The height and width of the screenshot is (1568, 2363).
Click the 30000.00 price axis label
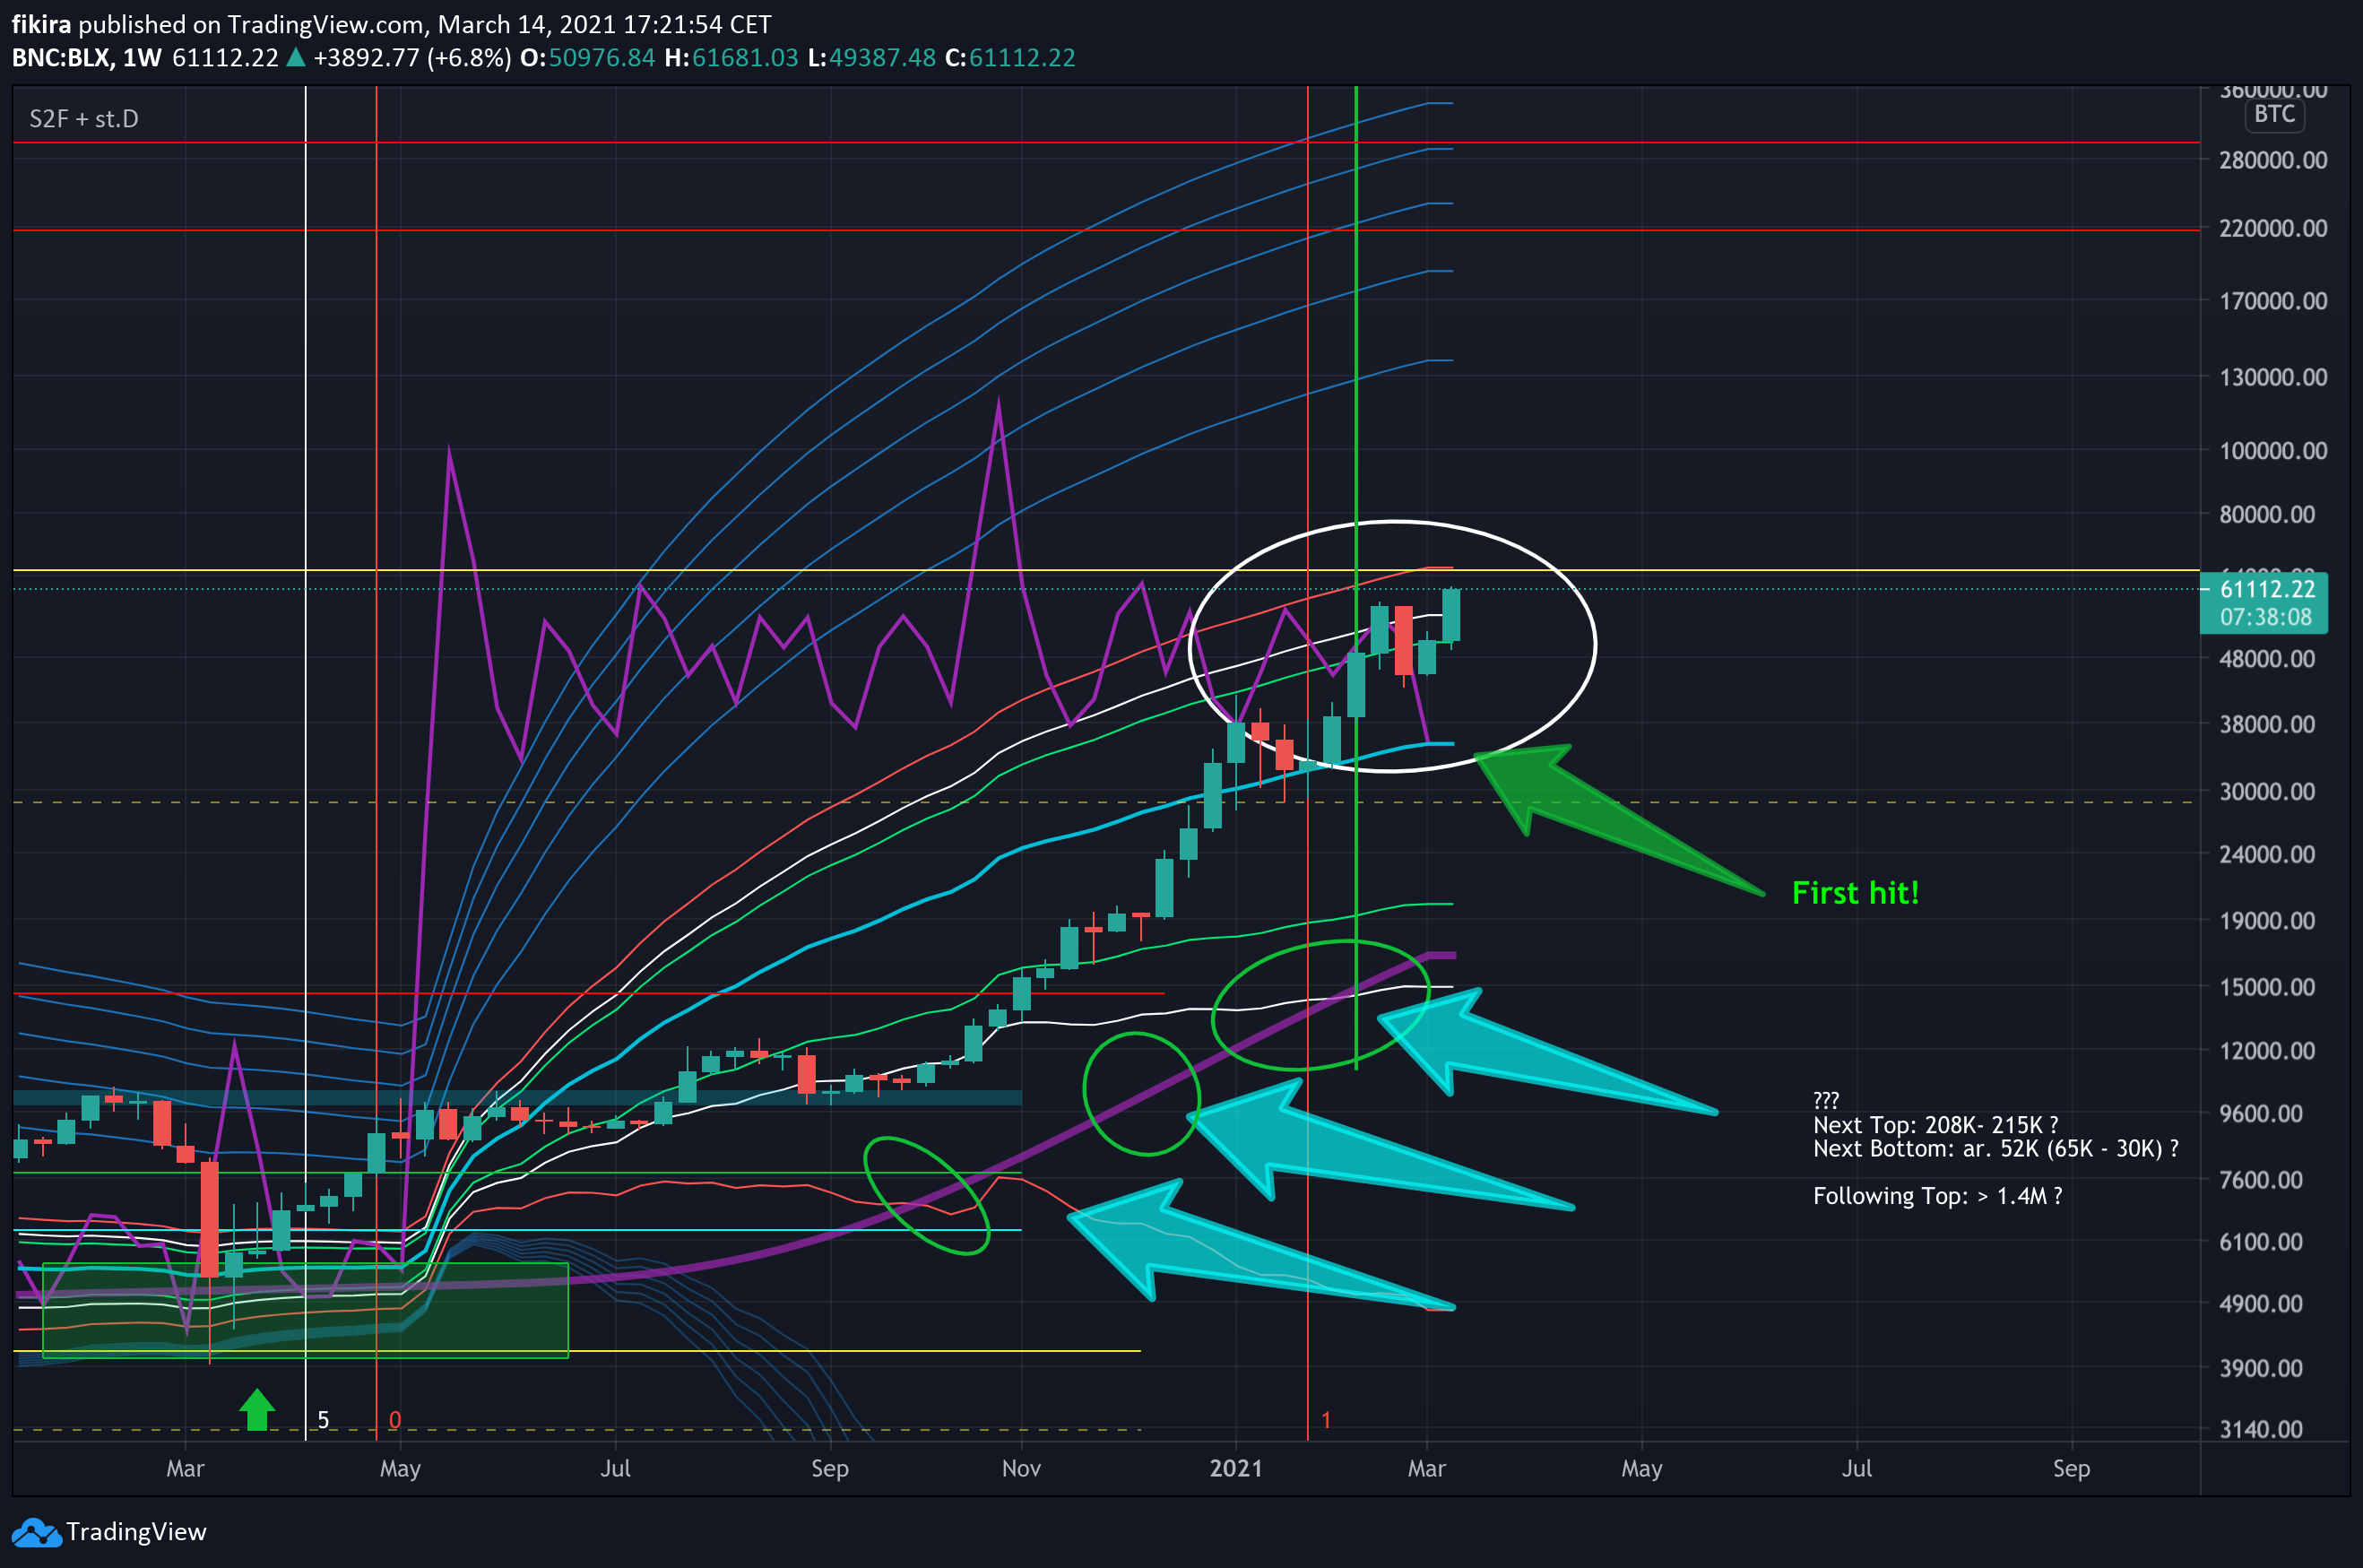click(2267, 792)
